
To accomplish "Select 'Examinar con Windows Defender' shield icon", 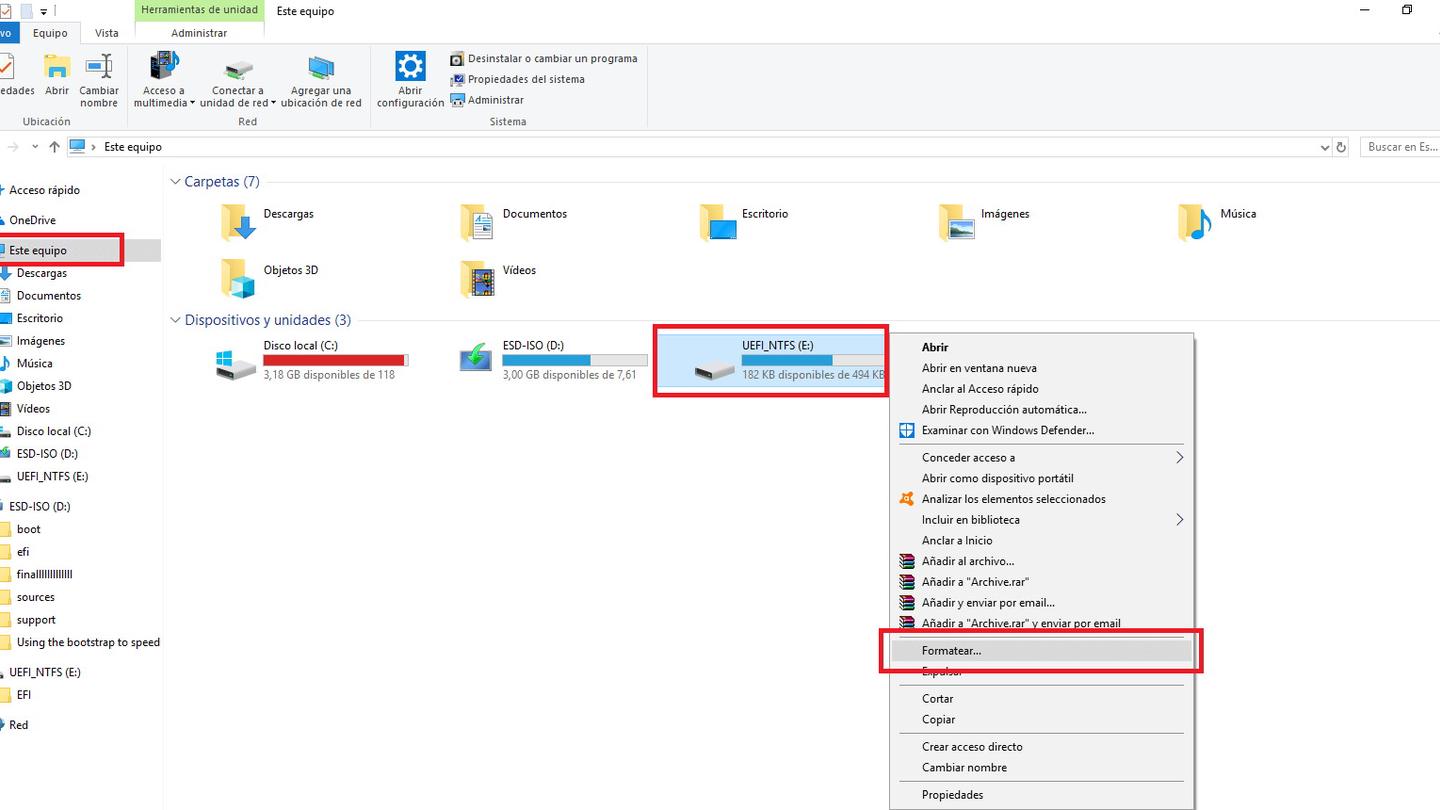I will 906,430.
